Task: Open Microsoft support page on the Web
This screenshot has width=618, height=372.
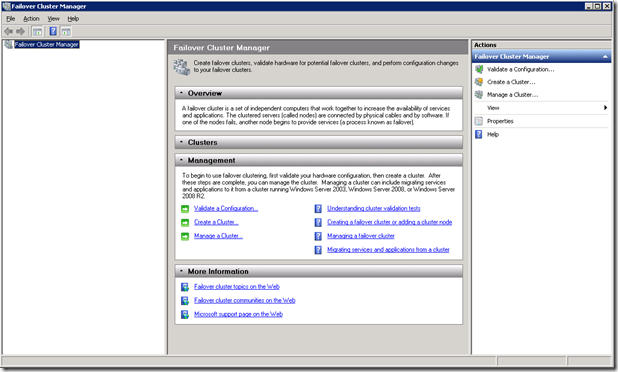Action: pyautogui.click(x=238, y=314)
